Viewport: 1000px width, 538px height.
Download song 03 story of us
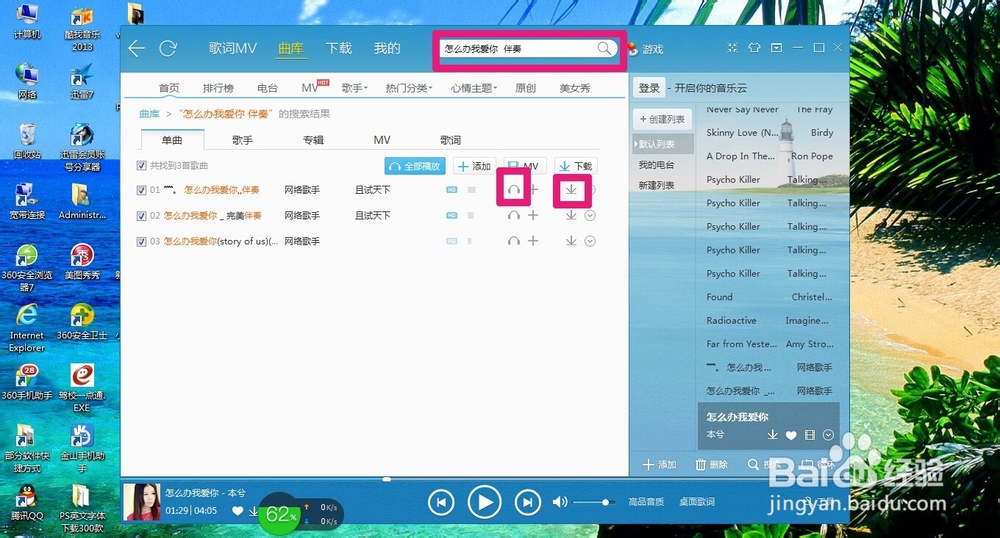(x=571, y=241)
